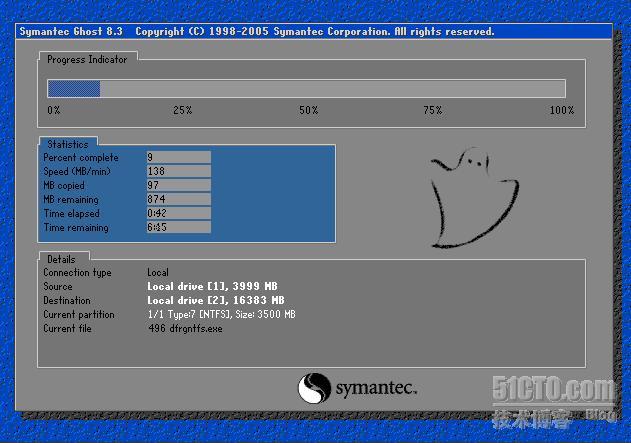Click the Time remaining label
Image resolution: width=631 pixels, height=443 pixels.
pyautogui.click(x=76, y=228)
